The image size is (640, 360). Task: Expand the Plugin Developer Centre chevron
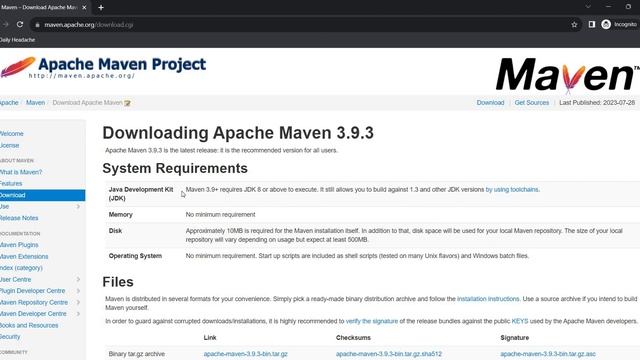pos(78,291)
